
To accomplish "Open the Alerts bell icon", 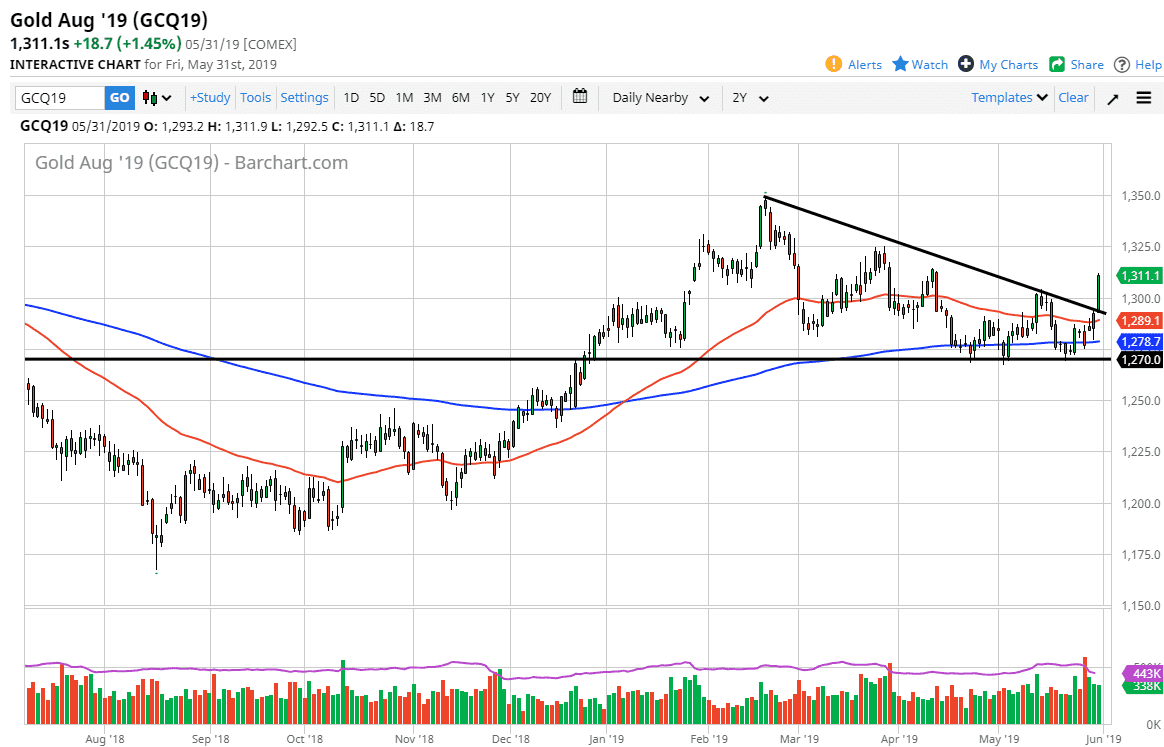I will 833,64.
